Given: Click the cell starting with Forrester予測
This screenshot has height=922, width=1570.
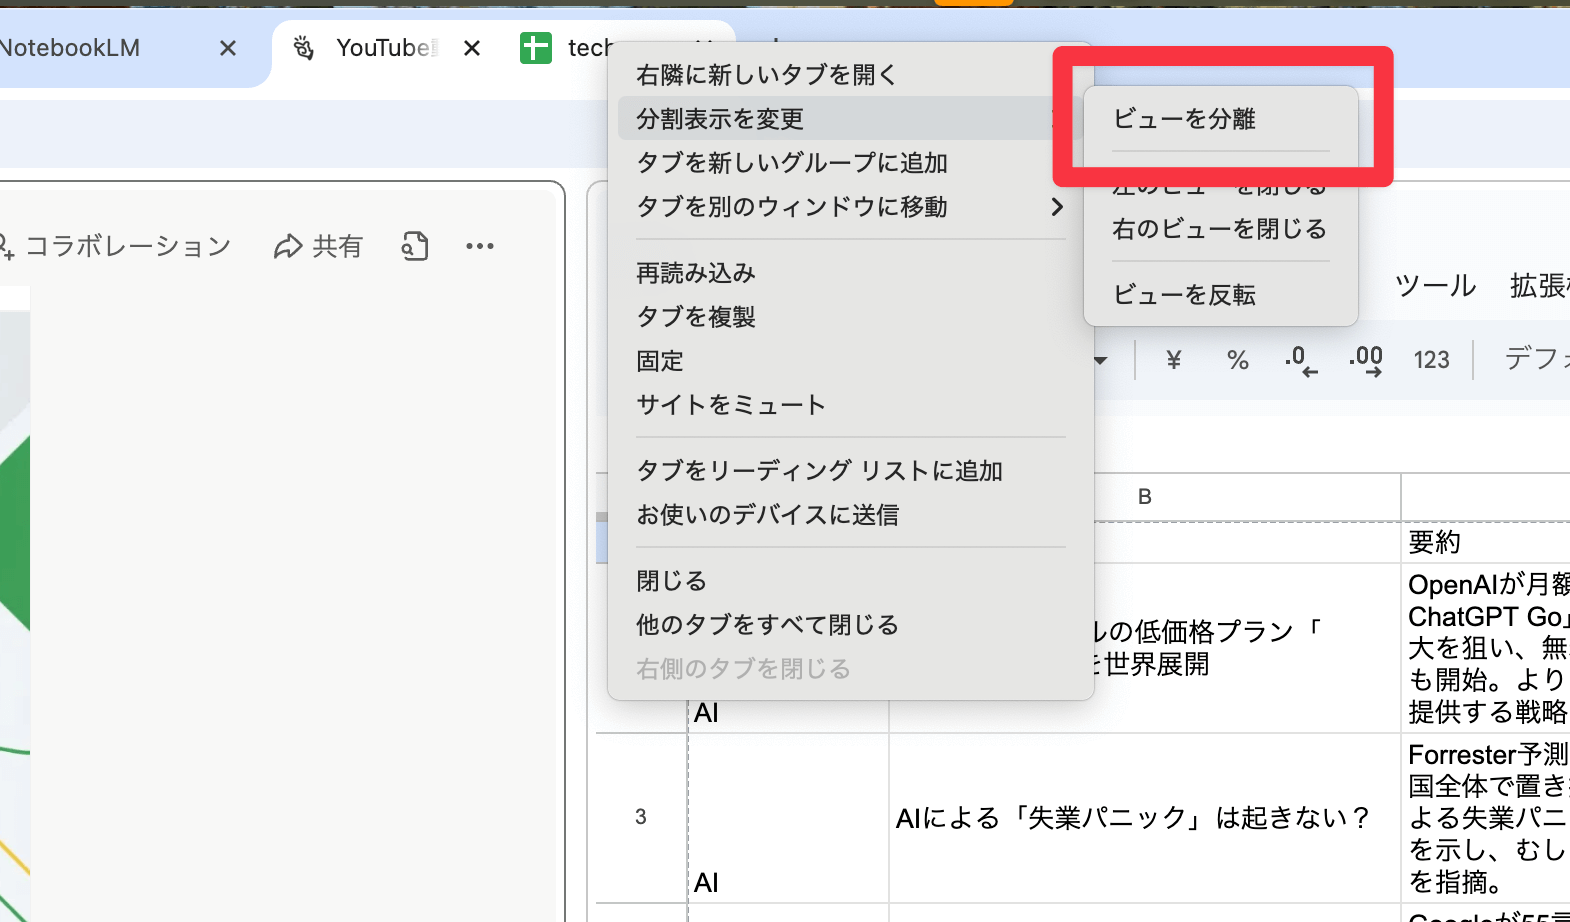Looking at the screenshot, I should point(1485,818).
